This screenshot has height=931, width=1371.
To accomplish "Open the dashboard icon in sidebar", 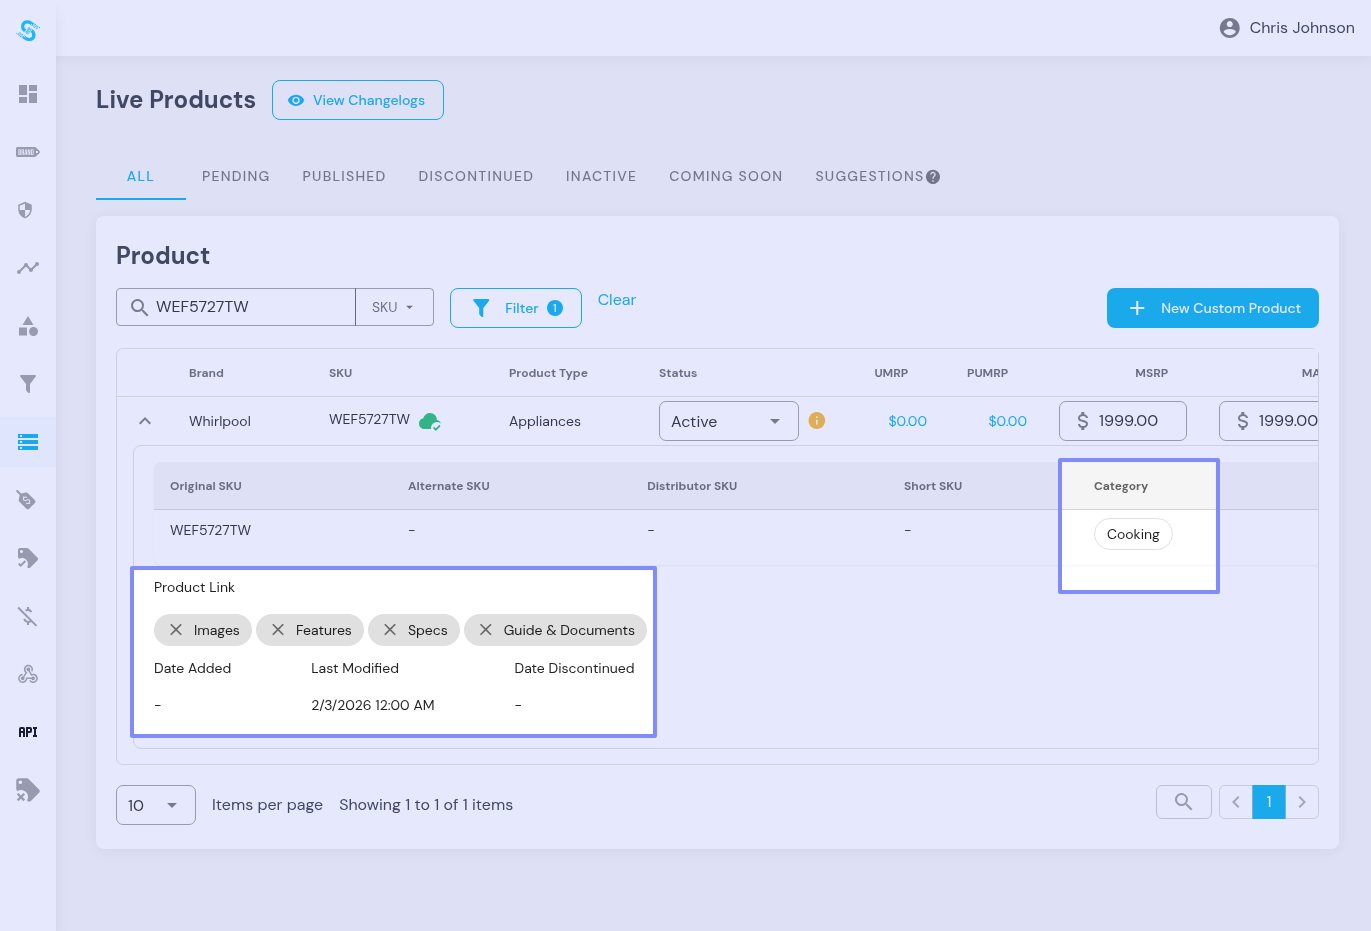I will [28, 94].
